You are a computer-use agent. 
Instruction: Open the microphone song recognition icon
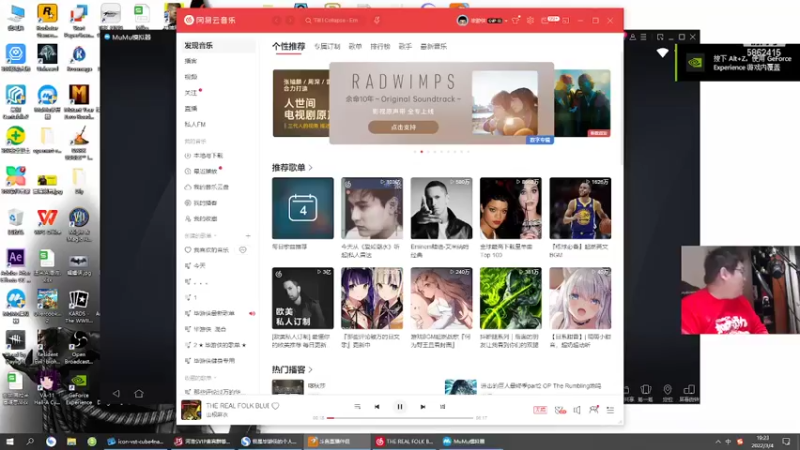[377, 20]
